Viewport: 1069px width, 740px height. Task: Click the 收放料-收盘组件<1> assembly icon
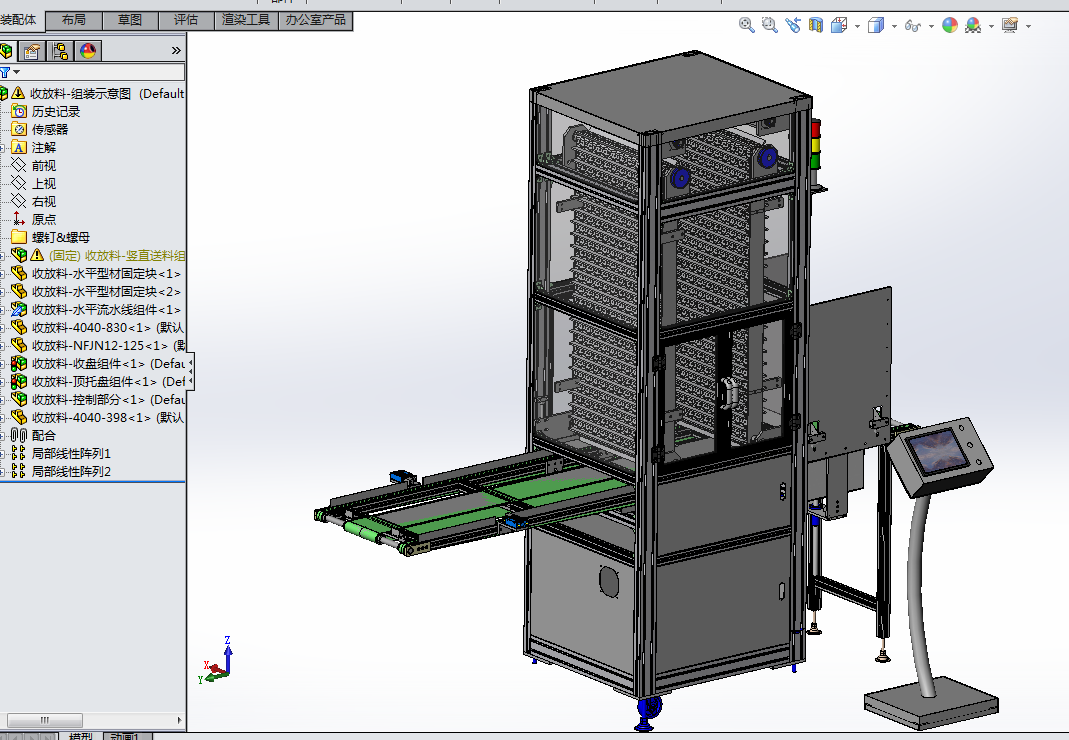(19, 364)
